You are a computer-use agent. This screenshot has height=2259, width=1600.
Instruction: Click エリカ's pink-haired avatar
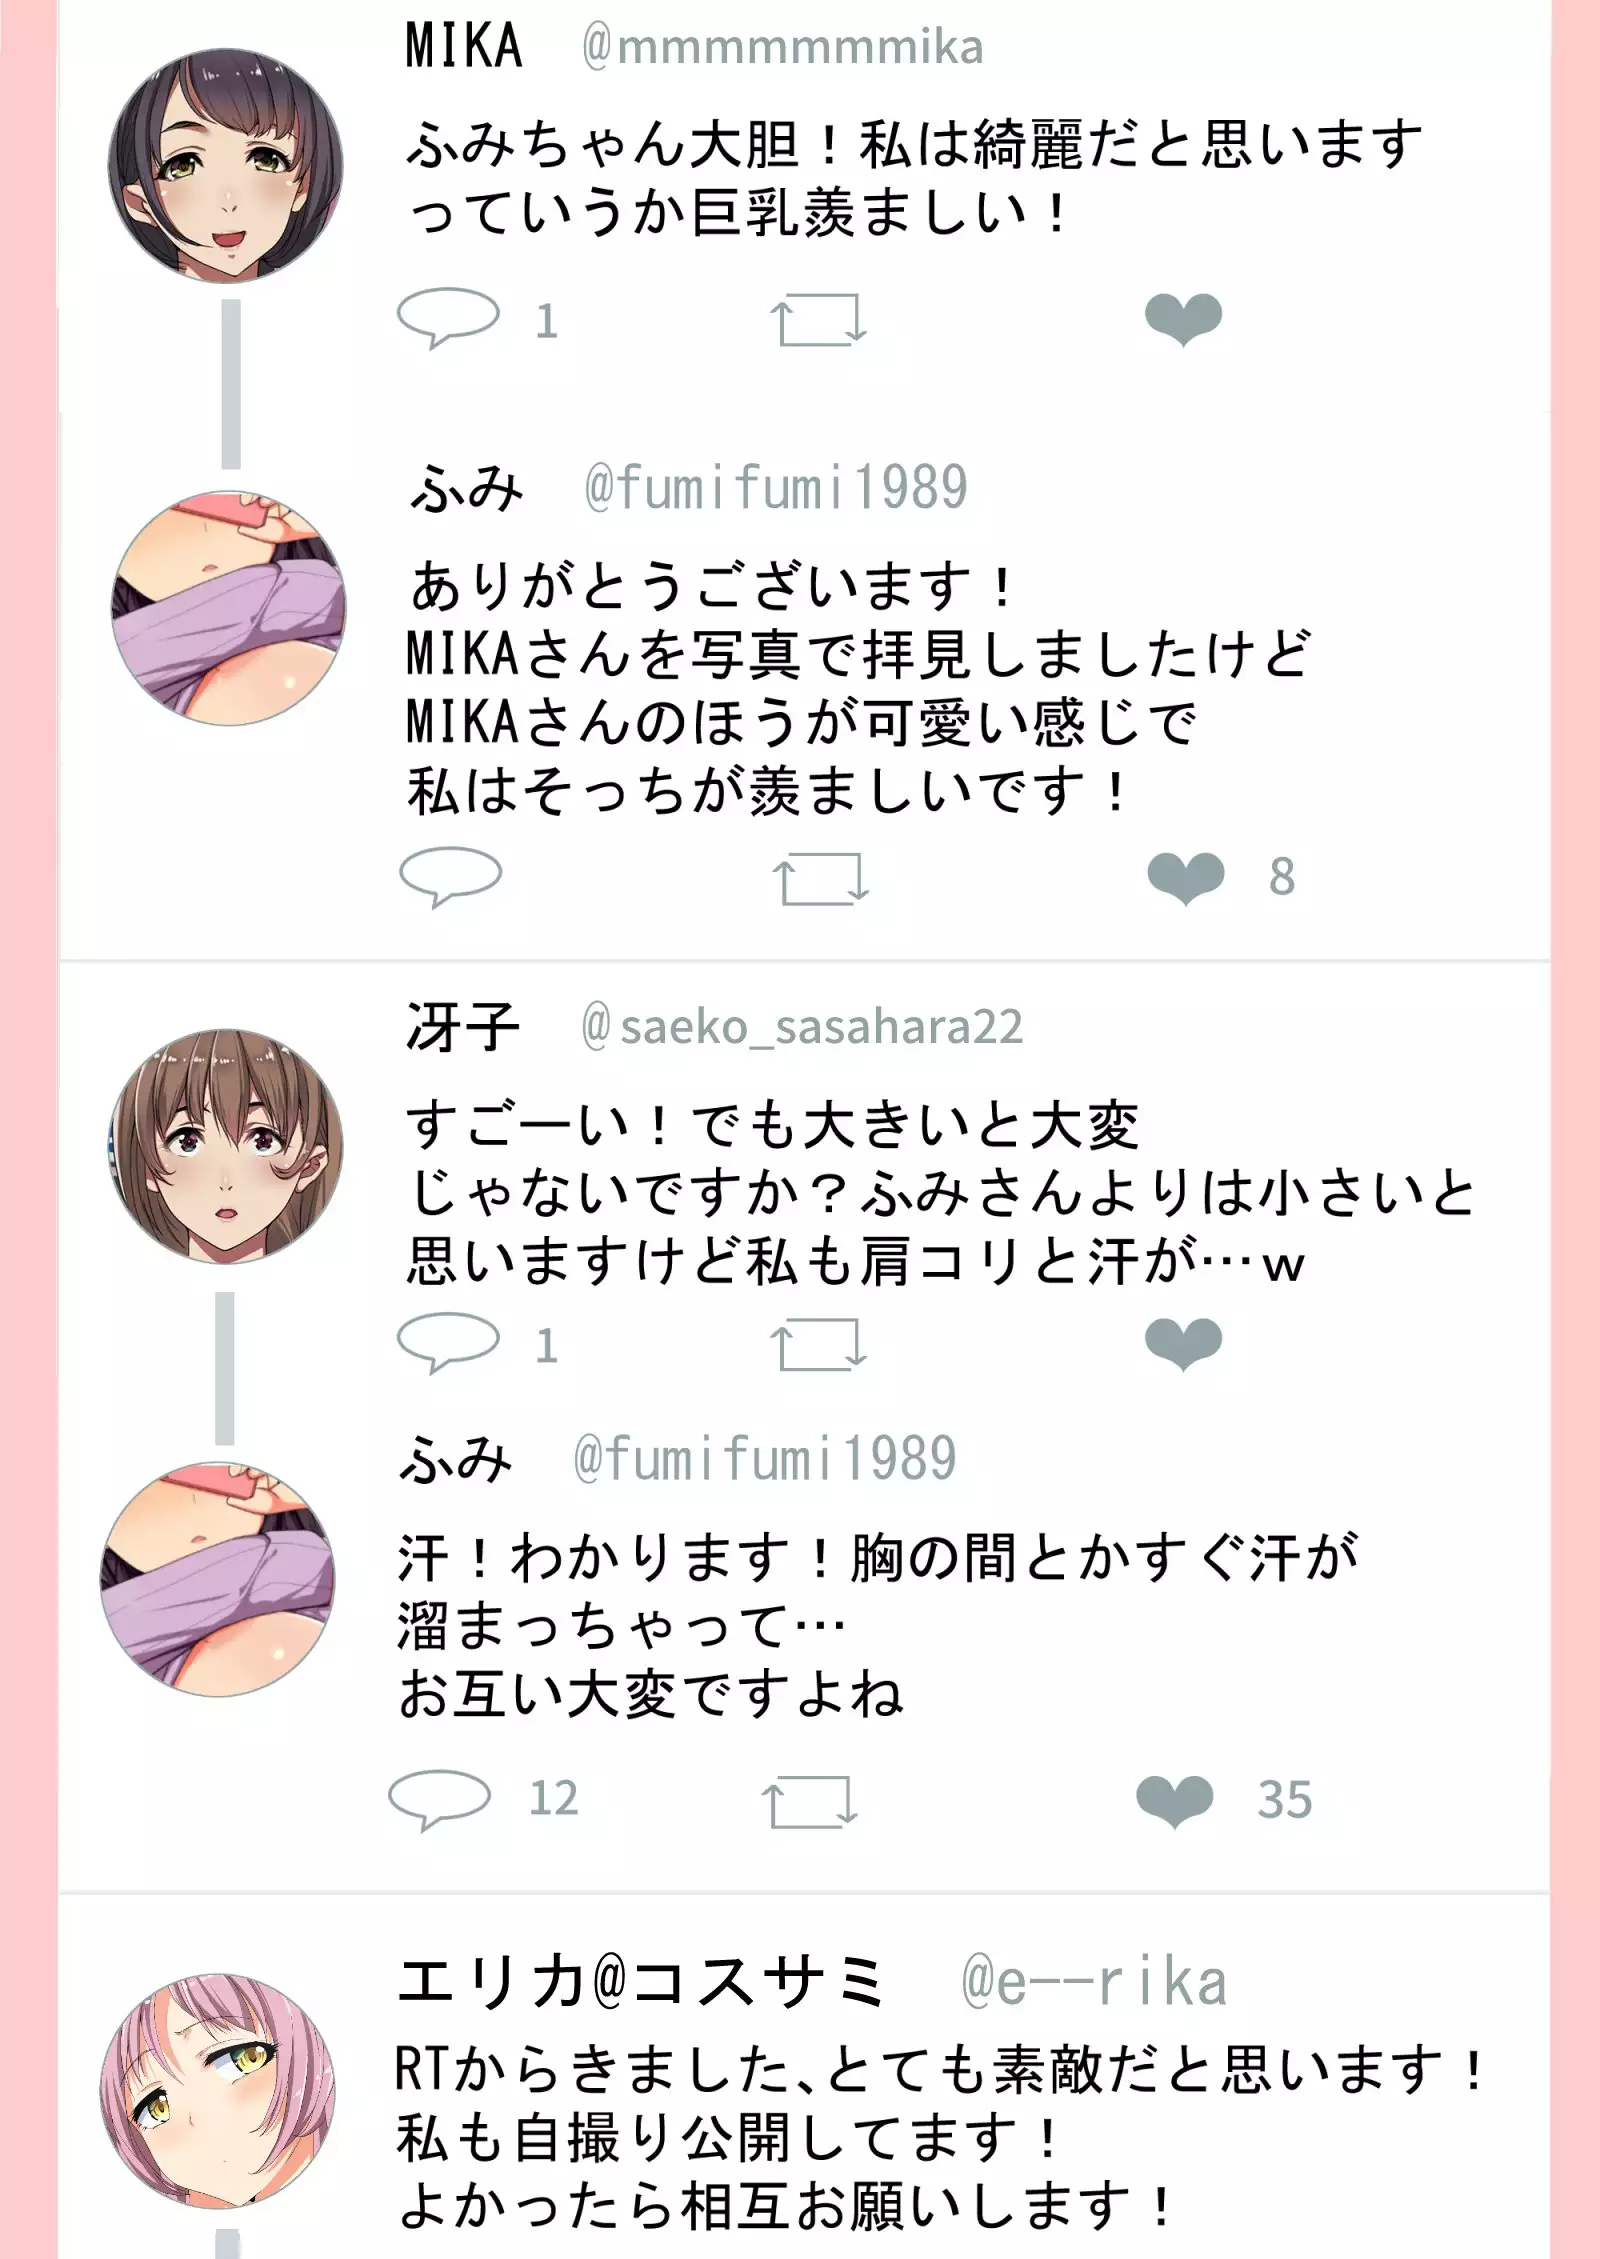coord(218,2089)
